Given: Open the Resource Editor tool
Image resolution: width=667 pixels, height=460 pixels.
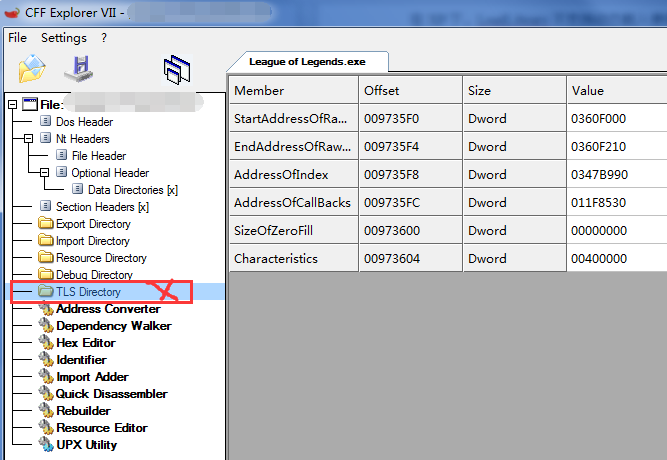Looking at the screenshot, I should [102, 428].
